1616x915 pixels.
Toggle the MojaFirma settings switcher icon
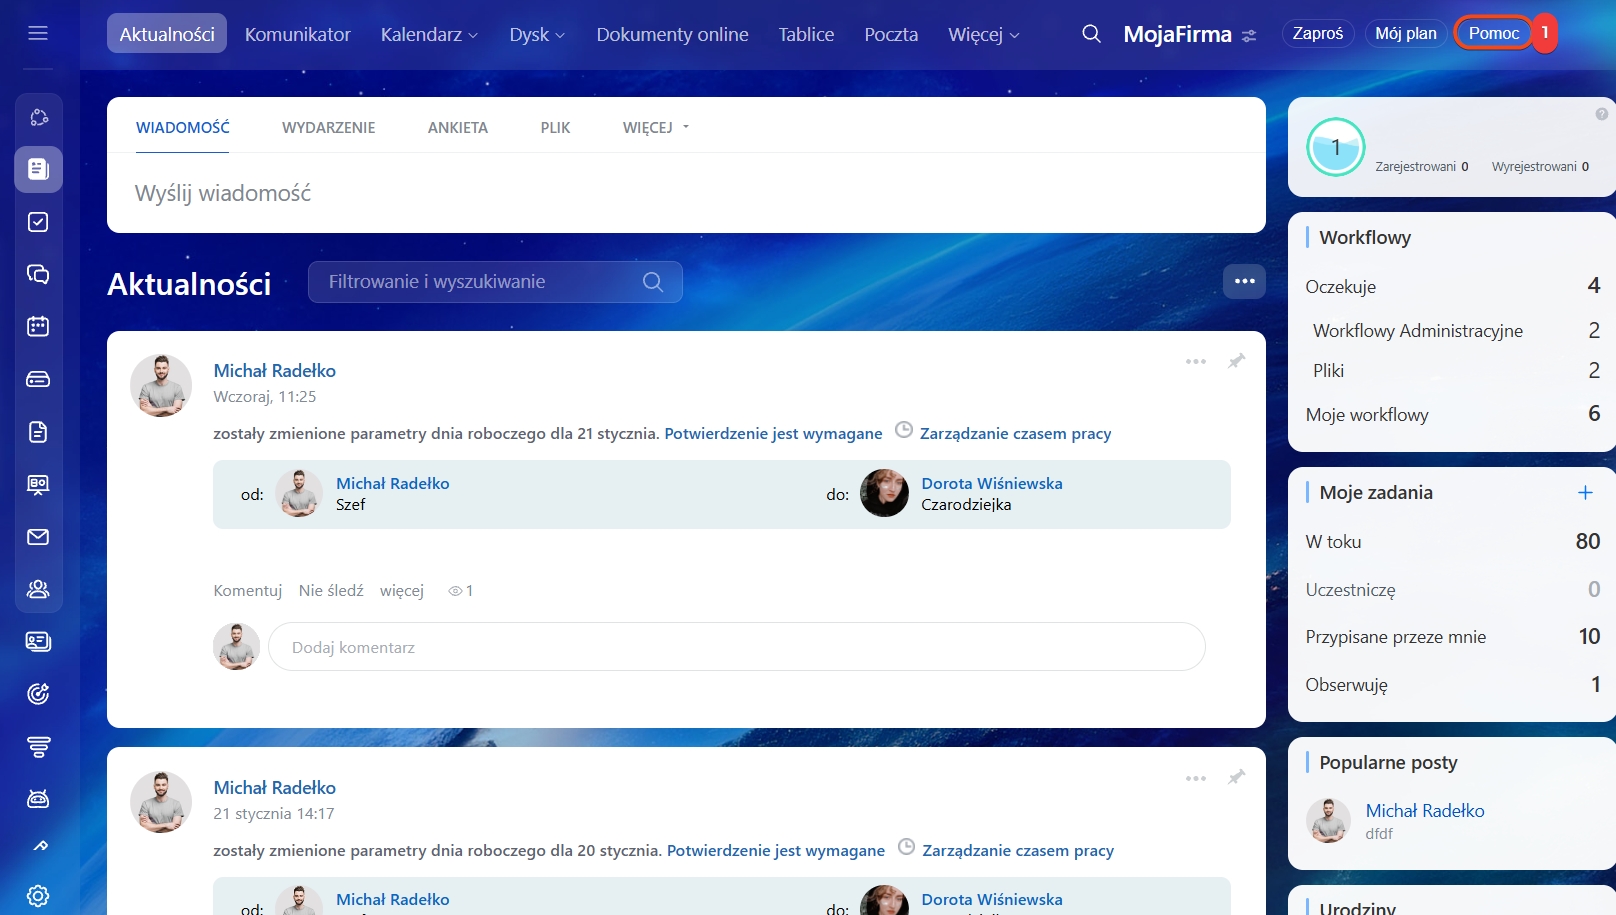1249,35
